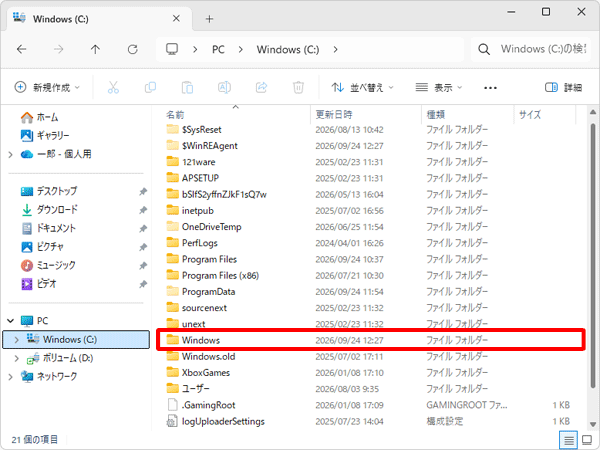Screen dimensions: 600x450
Task: Open the 並べ替え sort dropdown
Action: 362,88
